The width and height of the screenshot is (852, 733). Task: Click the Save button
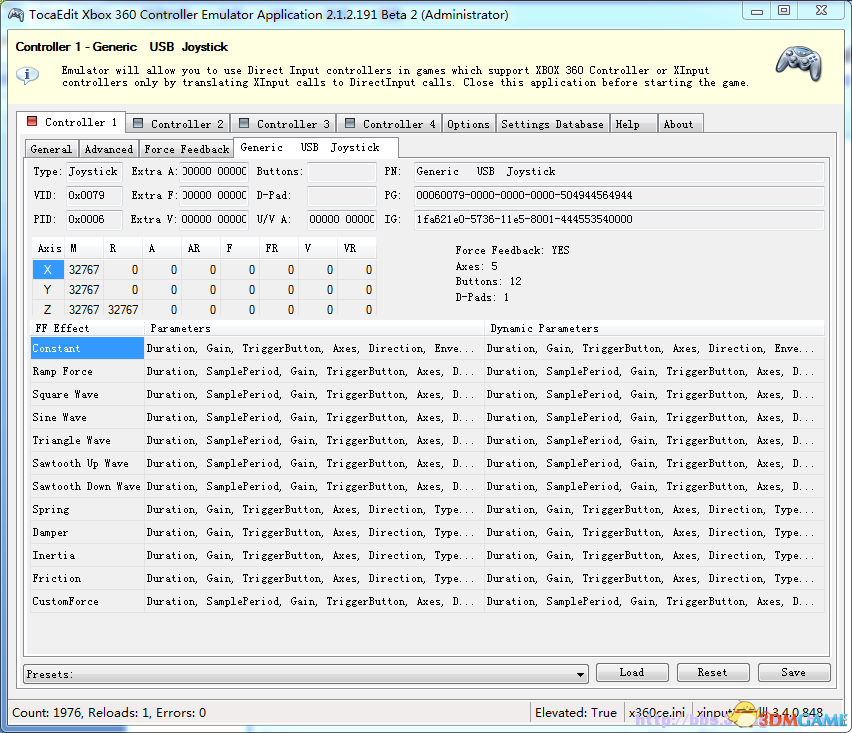click(x=794, y=672)
